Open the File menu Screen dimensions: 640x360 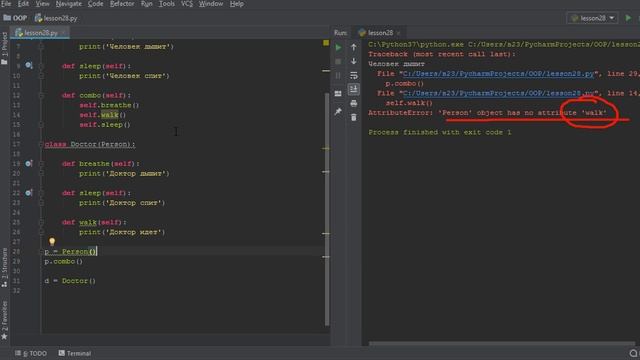tap(6, 4)
